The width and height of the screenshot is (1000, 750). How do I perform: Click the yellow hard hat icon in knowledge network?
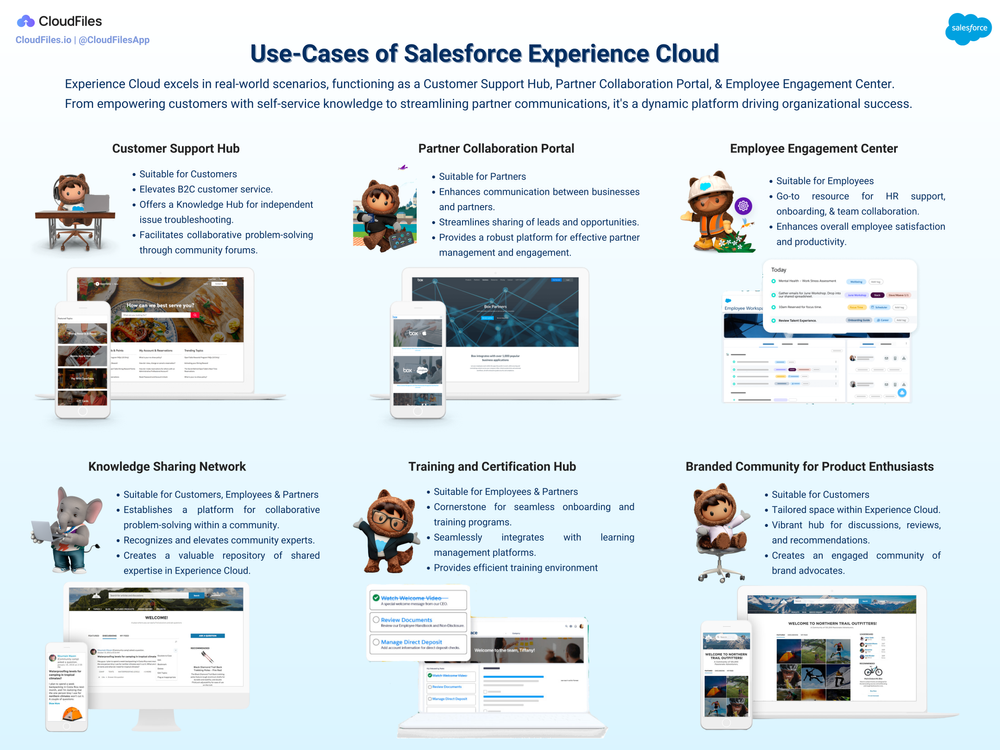tap(73, 714)
